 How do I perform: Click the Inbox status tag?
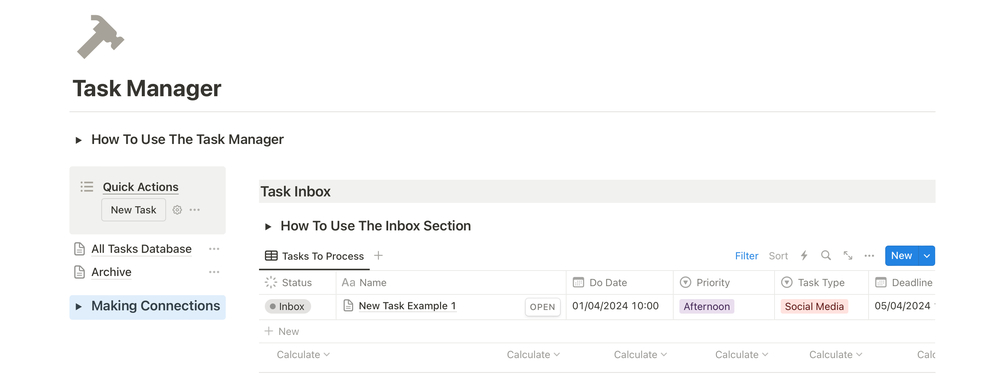[x=288, y=306]
